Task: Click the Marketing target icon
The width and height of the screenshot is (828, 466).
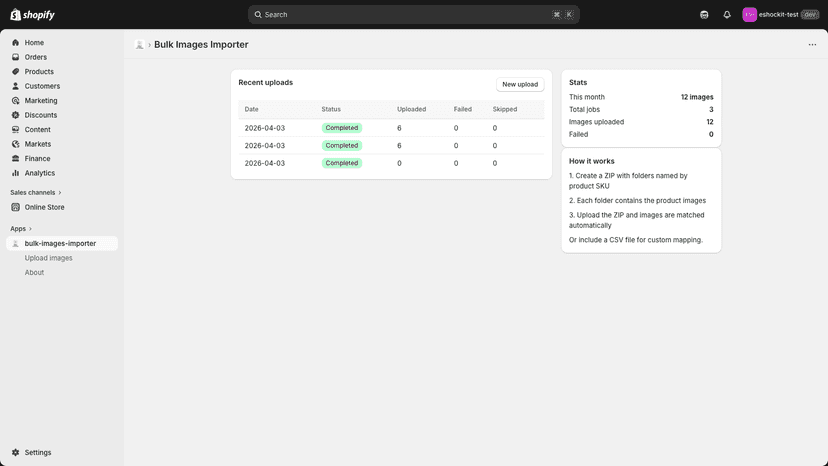Action: [15, 100]
